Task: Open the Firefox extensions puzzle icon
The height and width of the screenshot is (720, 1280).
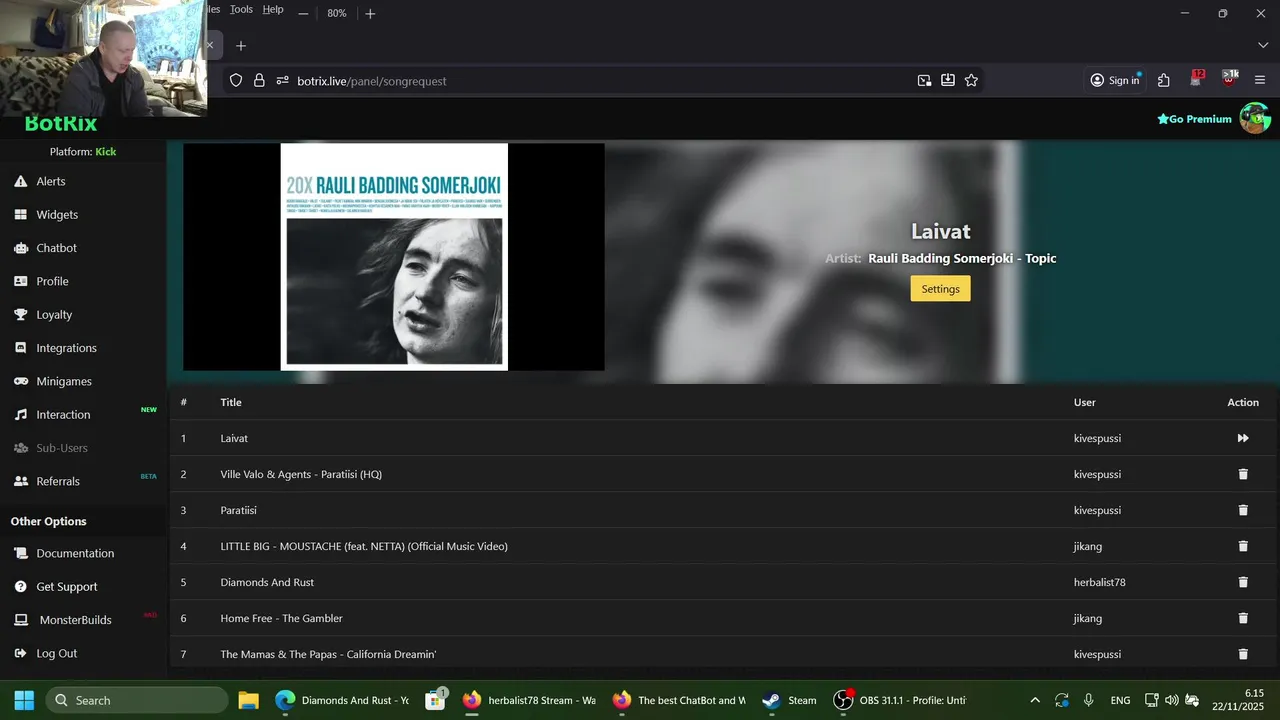Action: [x=1164, y=81]
